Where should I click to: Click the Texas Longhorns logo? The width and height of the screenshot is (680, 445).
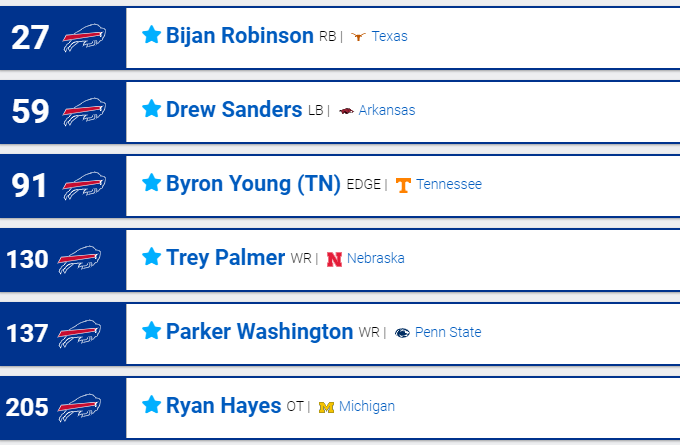358,36
